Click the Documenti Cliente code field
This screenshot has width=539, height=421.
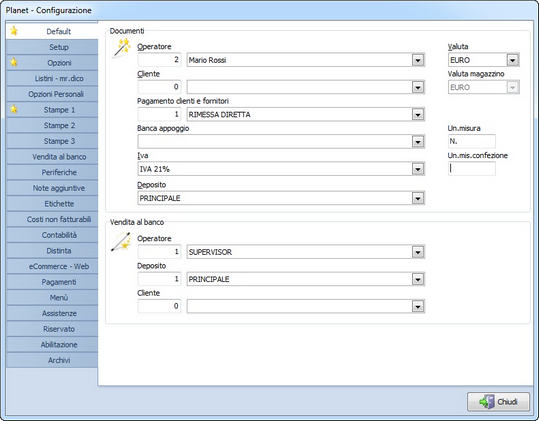click(x=160, y=87)
